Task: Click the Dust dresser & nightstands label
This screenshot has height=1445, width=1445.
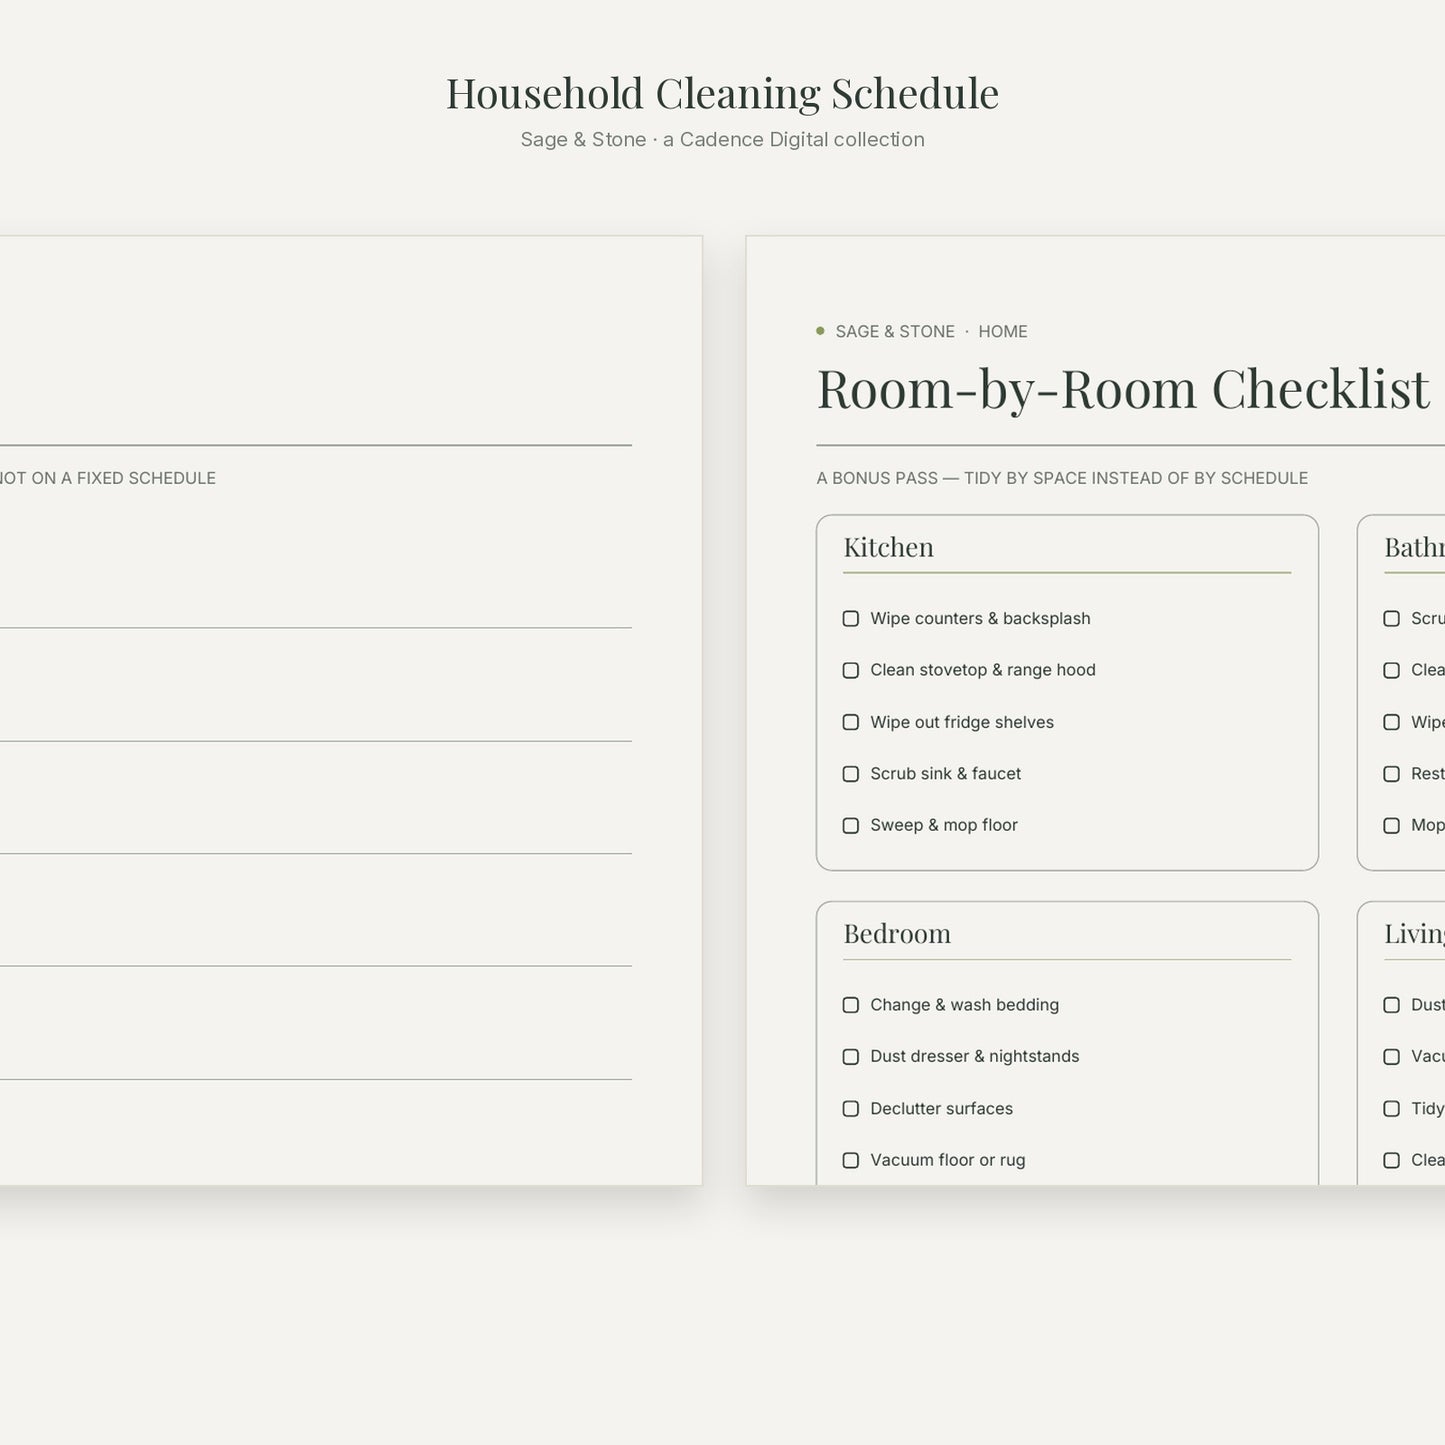Action: (x=975, y=1057)
